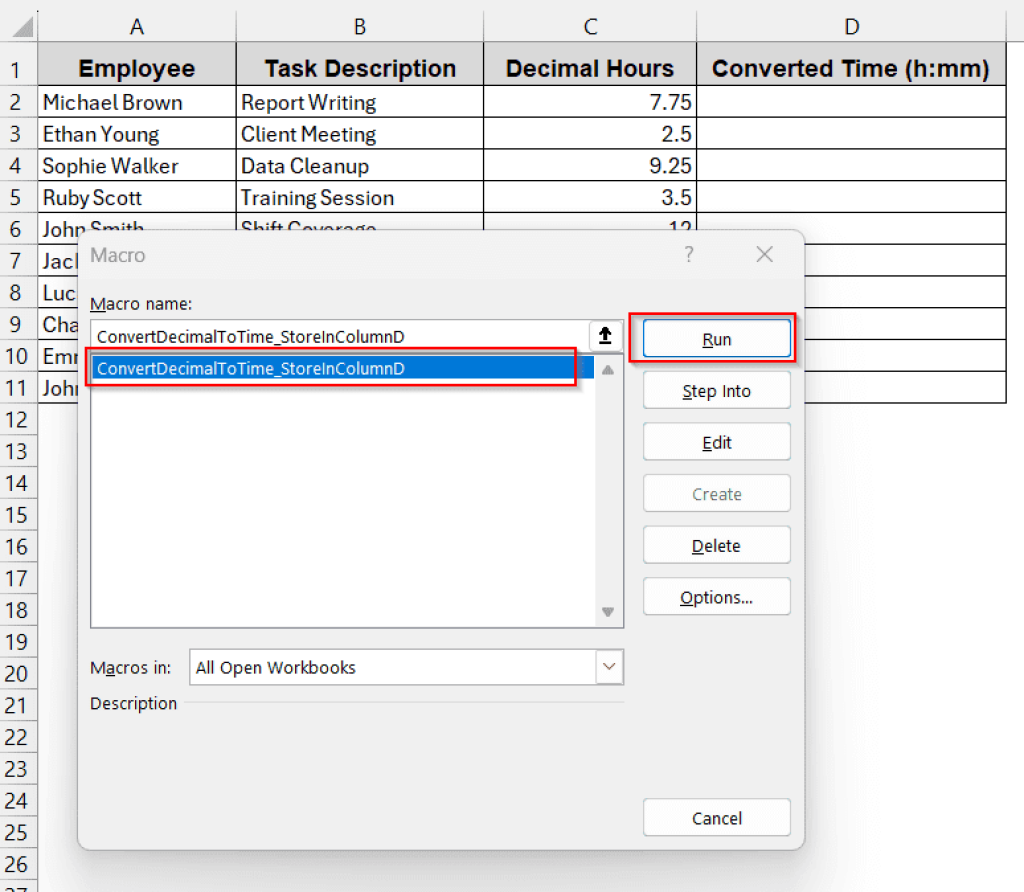Select the up arrow on macro list scrollbar
Screen dimensions: 1024x892
tap(608, 368)
